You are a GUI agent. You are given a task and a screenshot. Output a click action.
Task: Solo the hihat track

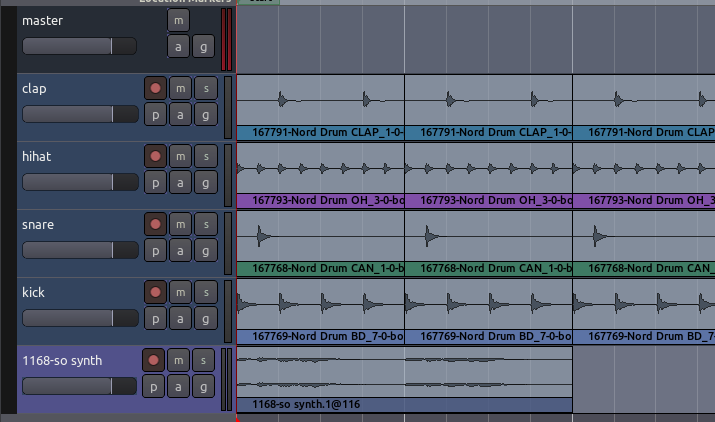pos(206,156)
